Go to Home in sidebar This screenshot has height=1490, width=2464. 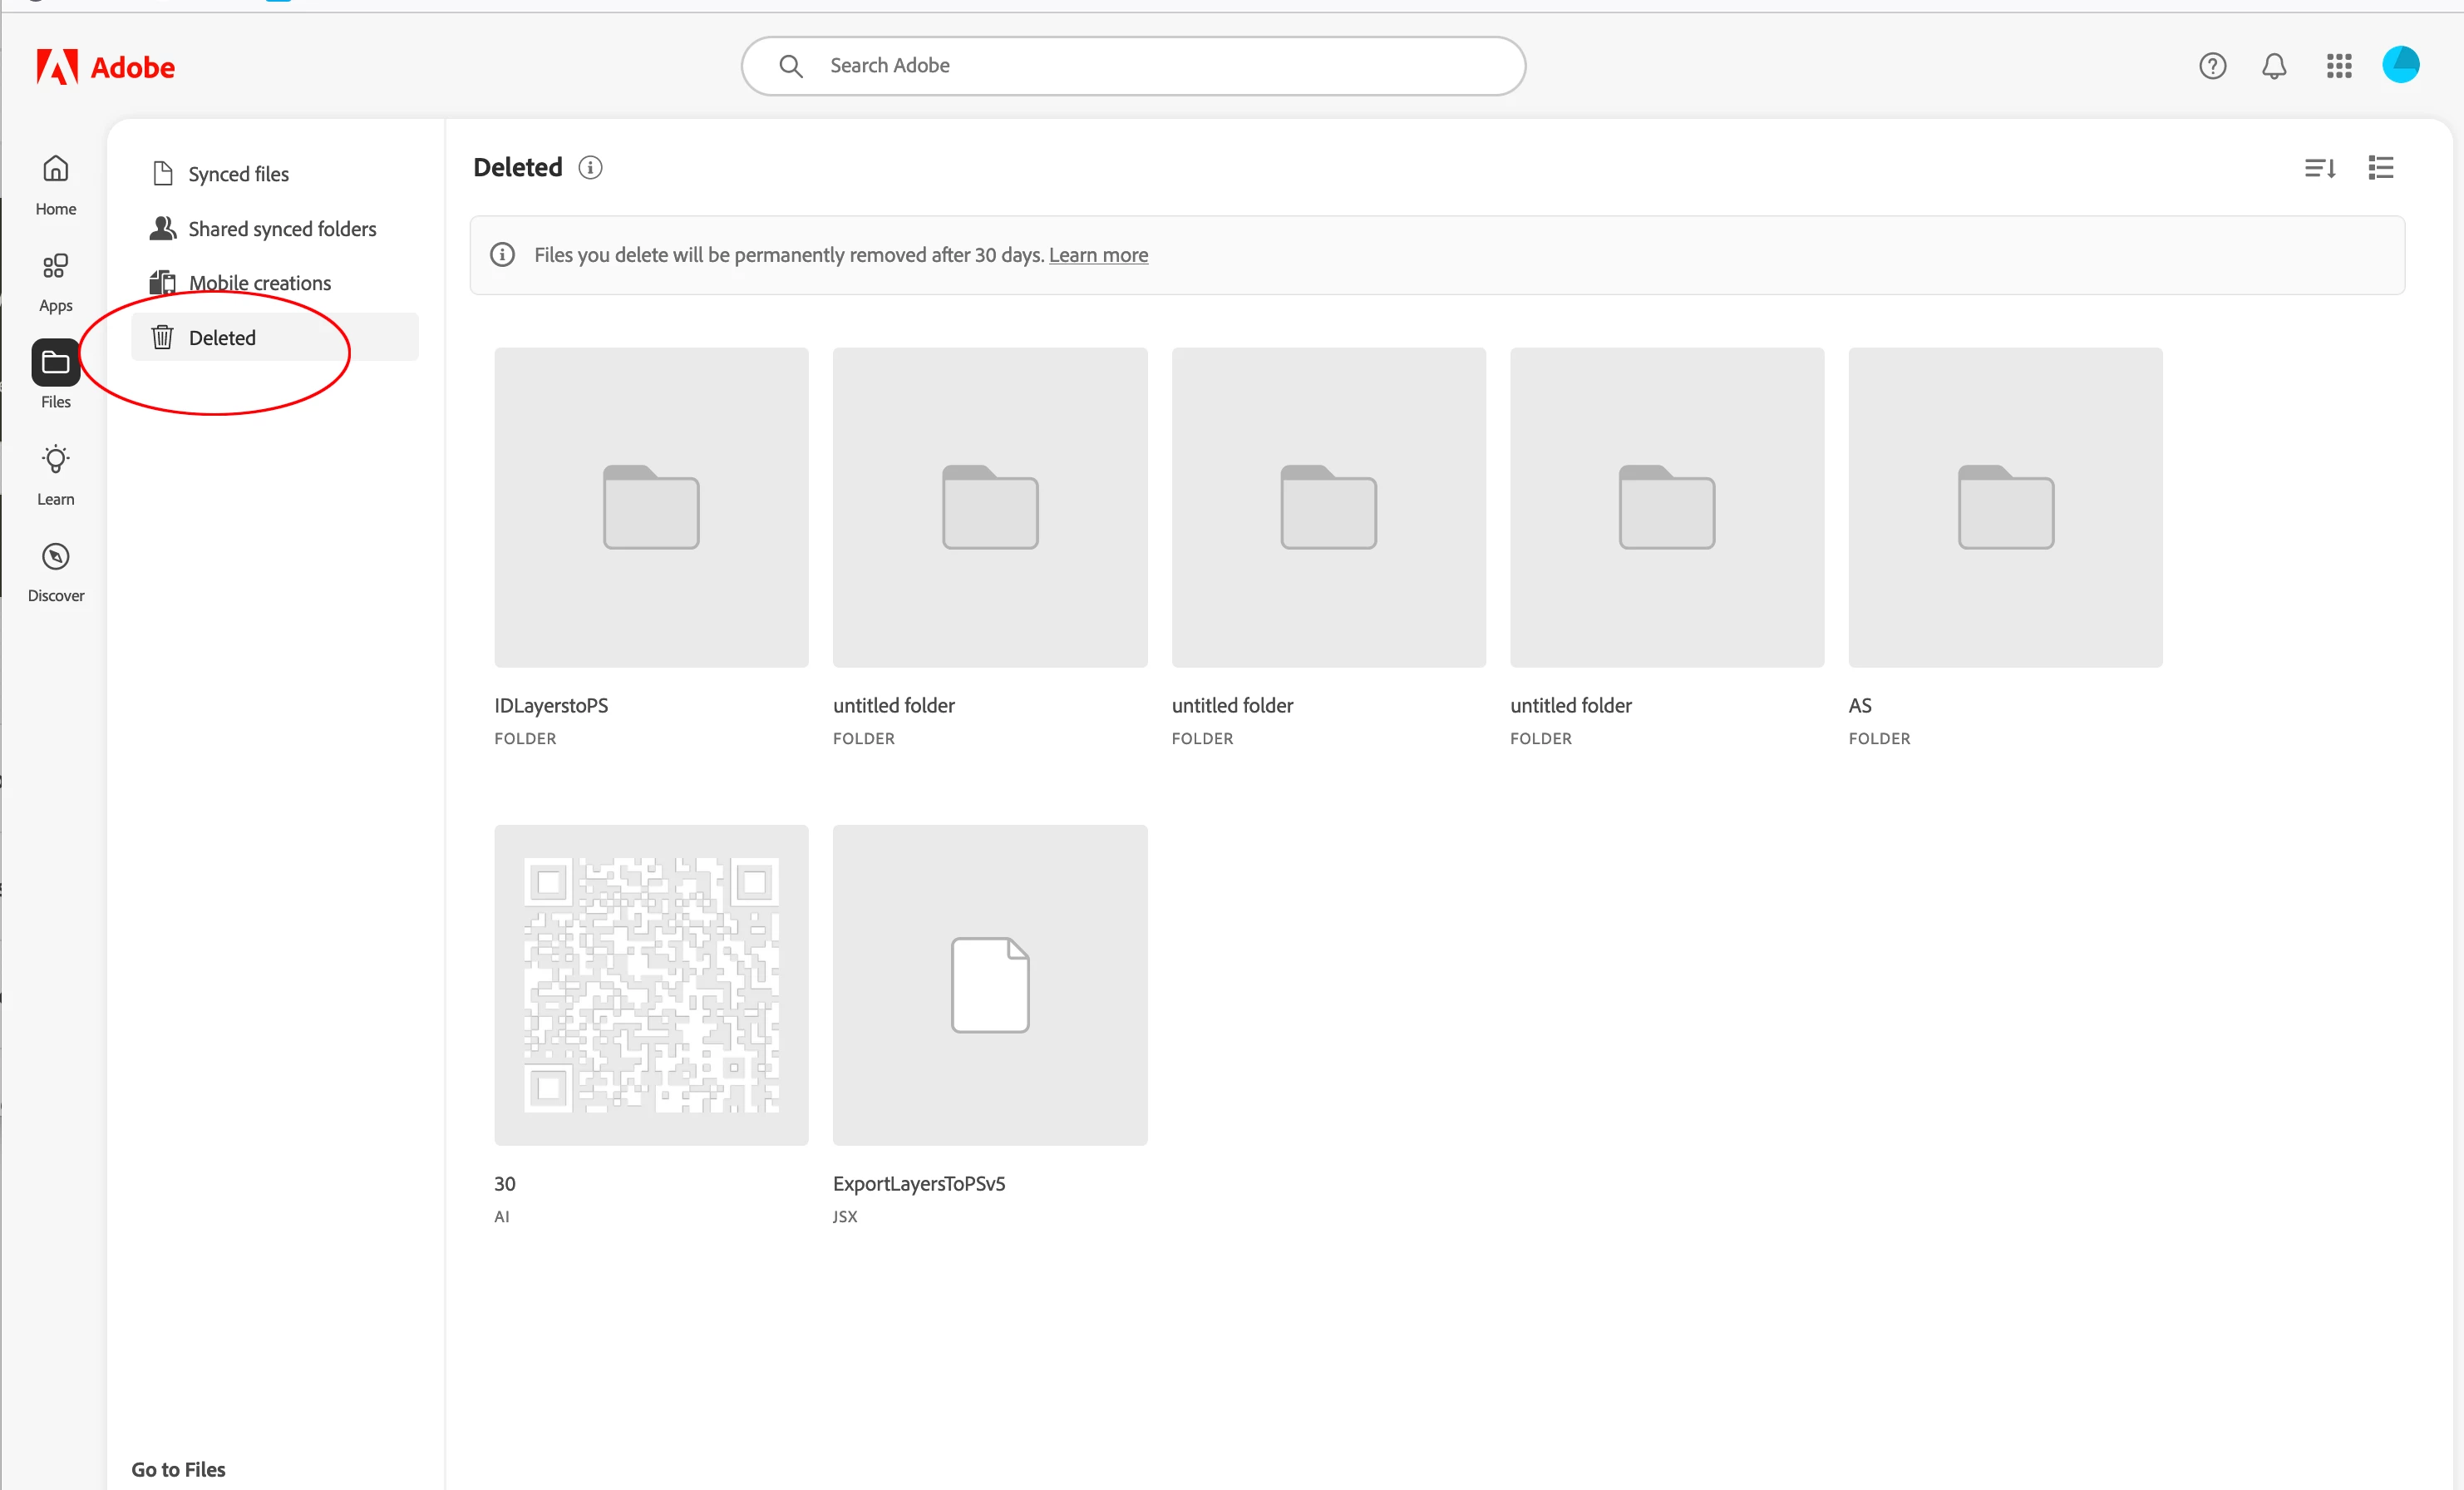56,184
